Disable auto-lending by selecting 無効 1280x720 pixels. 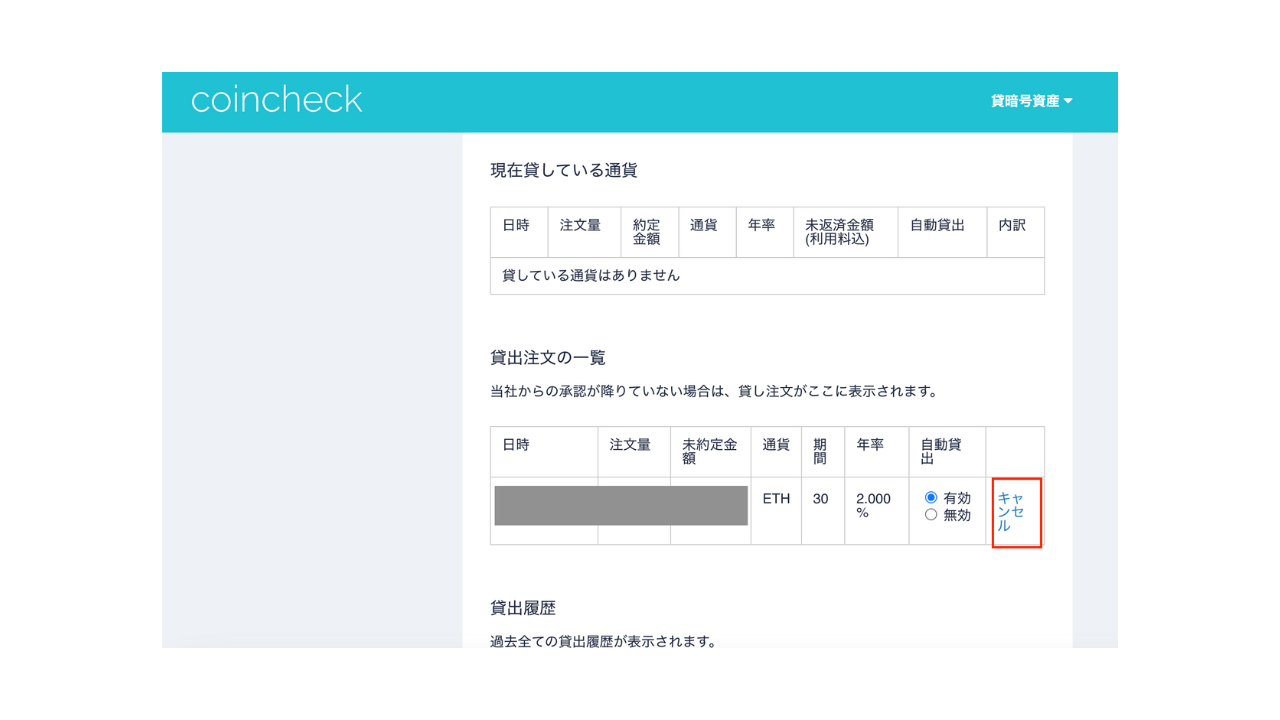(931, 514)
